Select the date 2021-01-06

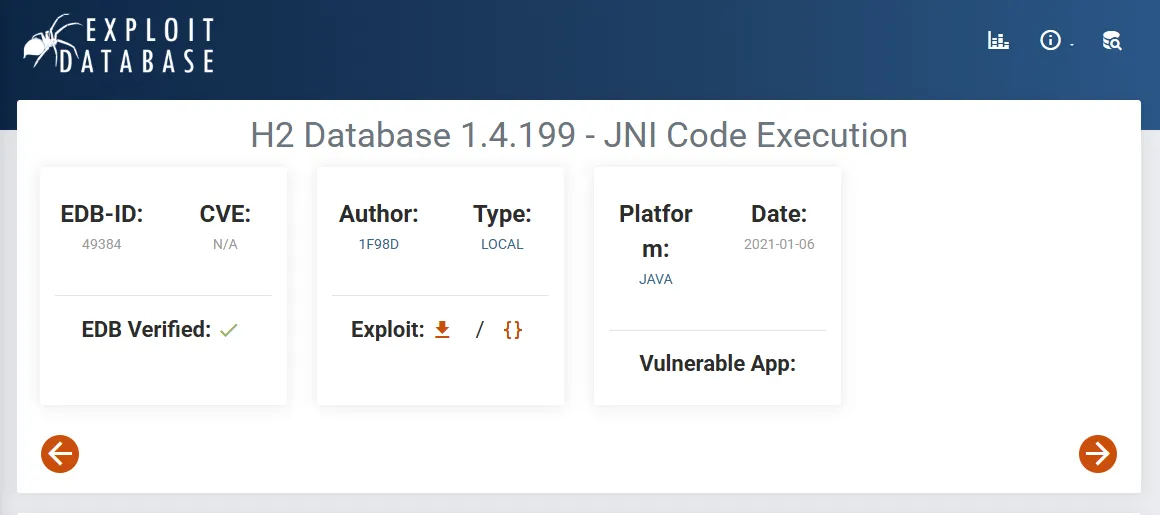pos(779,244)
